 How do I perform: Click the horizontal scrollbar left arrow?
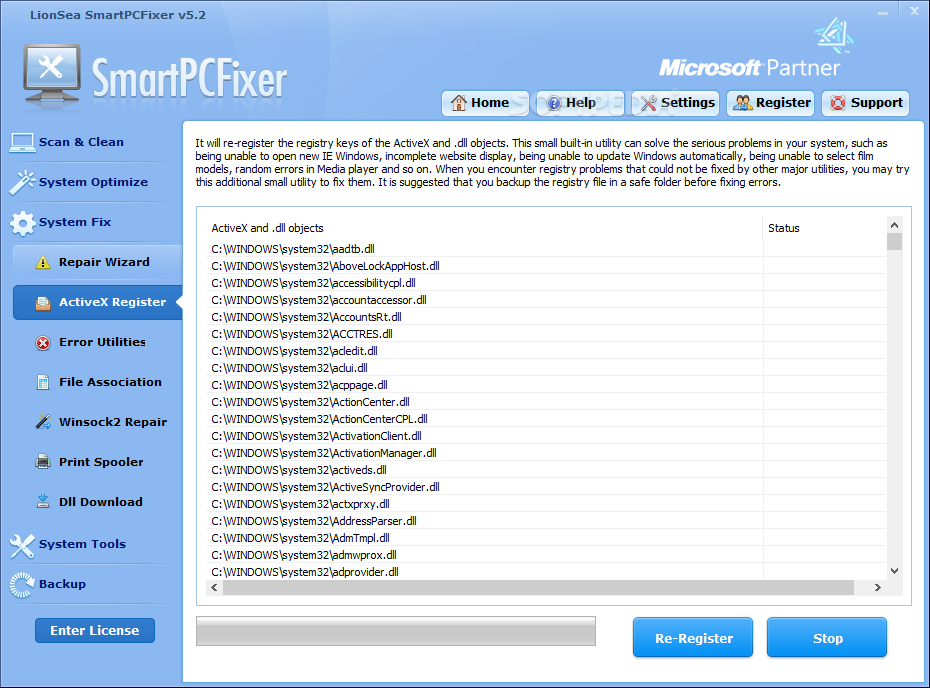click(x=214, y=587)
